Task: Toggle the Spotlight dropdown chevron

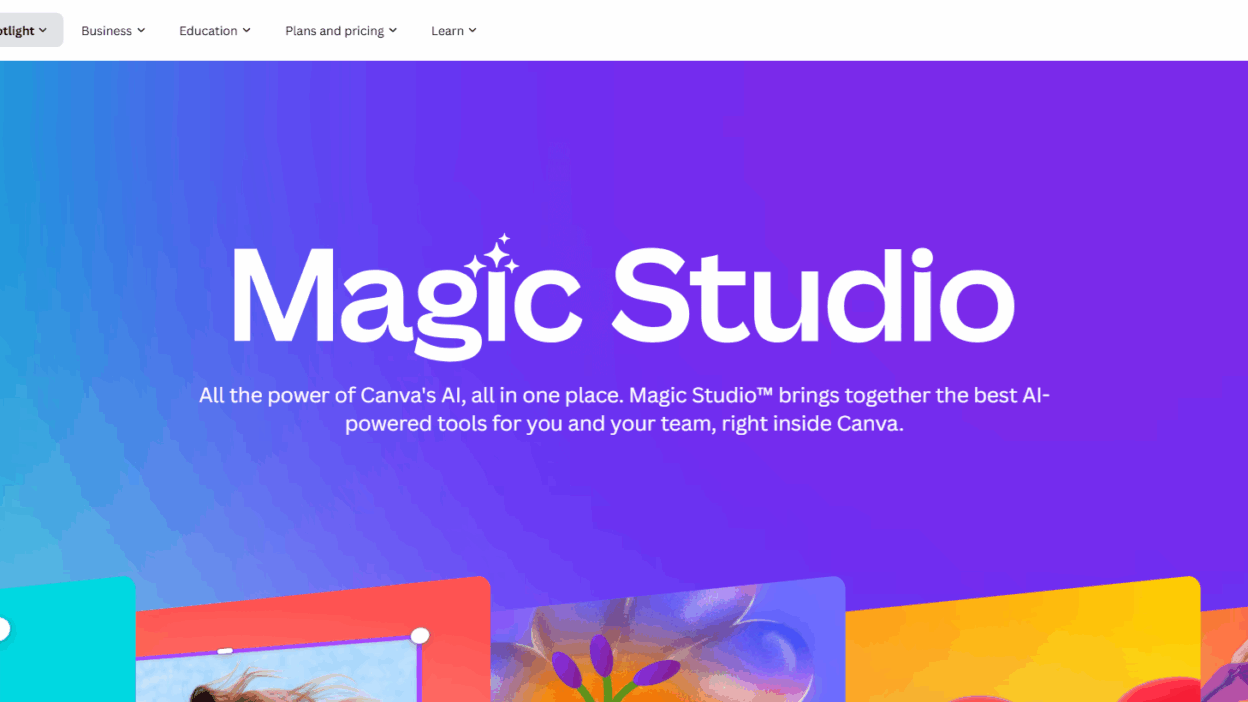Action: [x=43, y=30]
